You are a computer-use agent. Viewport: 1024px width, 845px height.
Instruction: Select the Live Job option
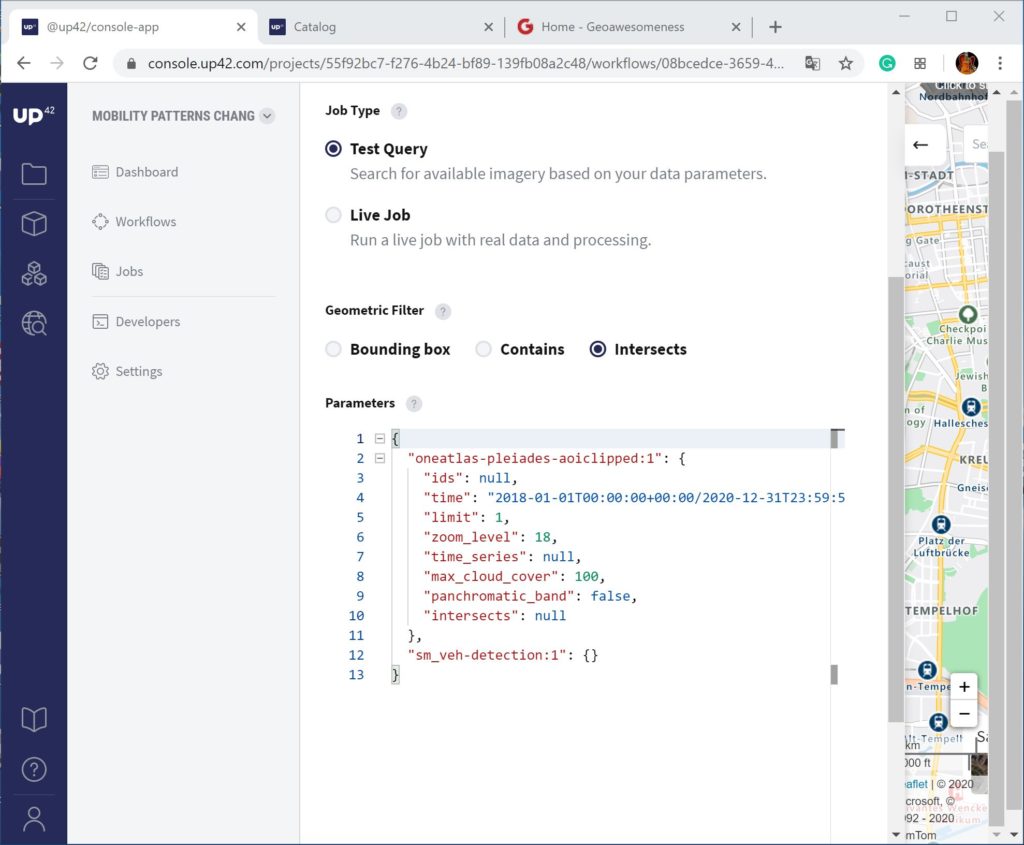pyautogui.click(x=333, y=215)
